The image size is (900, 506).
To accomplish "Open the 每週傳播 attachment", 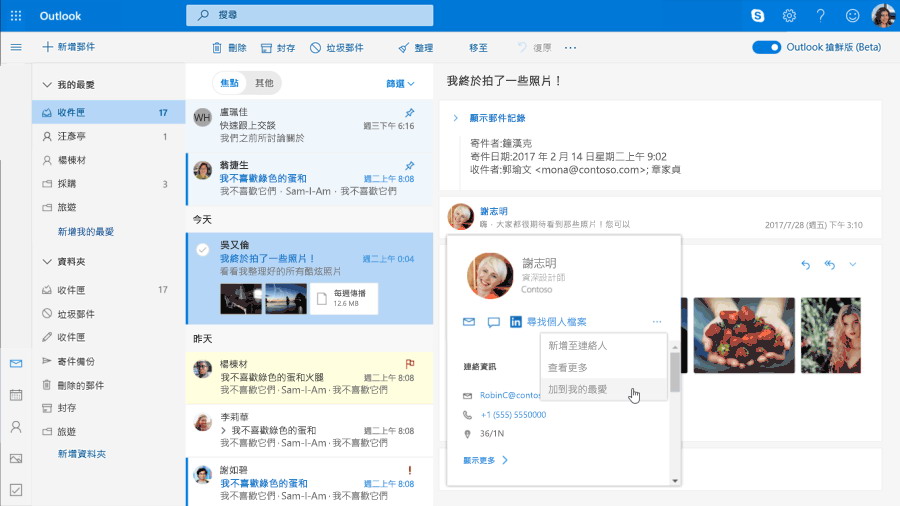I will [x=344, y=298].
